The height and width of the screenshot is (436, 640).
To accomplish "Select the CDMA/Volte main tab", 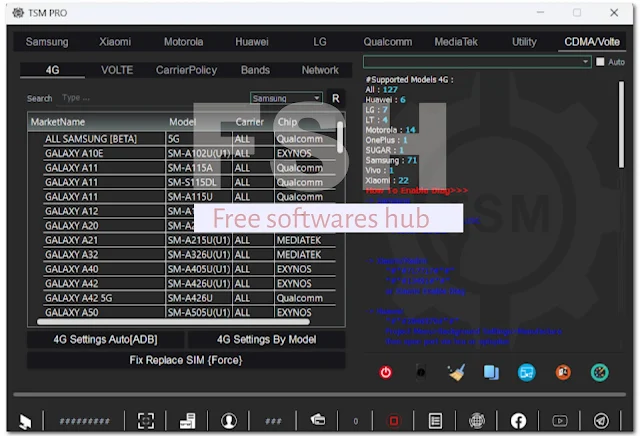I will [592, 42].
